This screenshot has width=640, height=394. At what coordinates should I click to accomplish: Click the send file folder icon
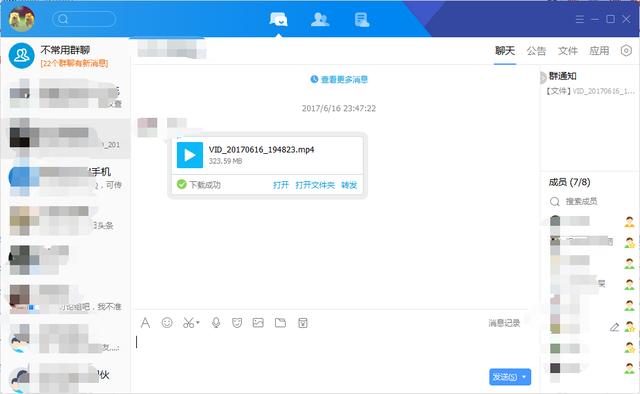coord(280,323)
